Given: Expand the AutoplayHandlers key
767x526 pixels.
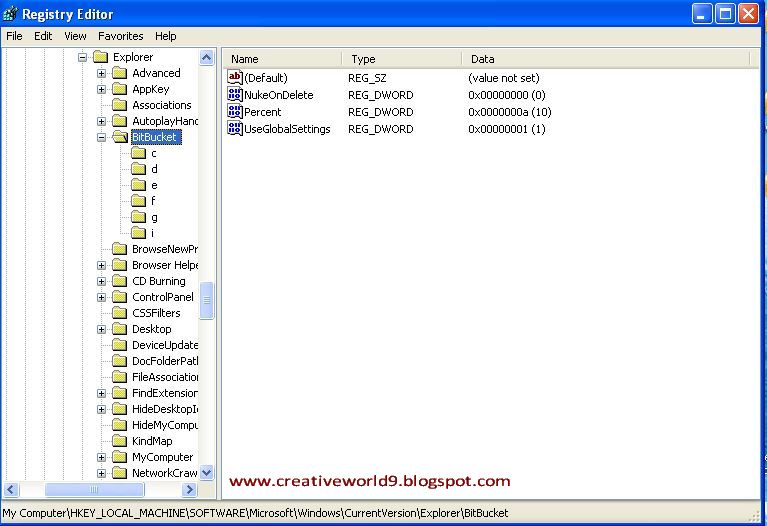Looking at the screenshot, I should [101, 121].
